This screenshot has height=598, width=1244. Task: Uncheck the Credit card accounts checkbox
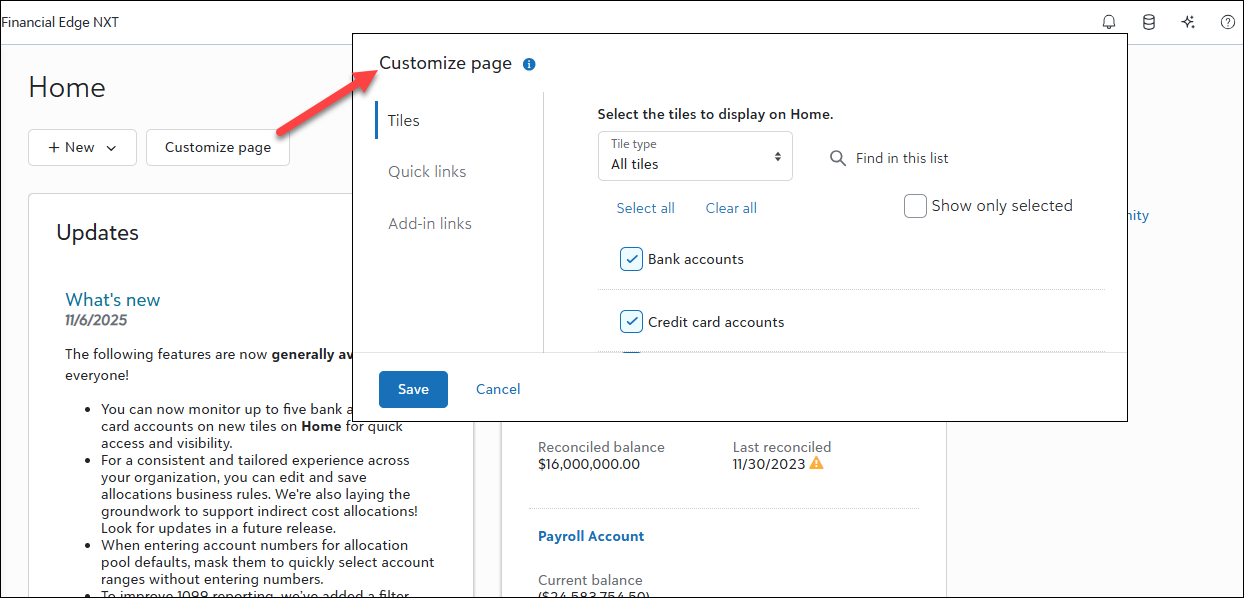[631, 322]
